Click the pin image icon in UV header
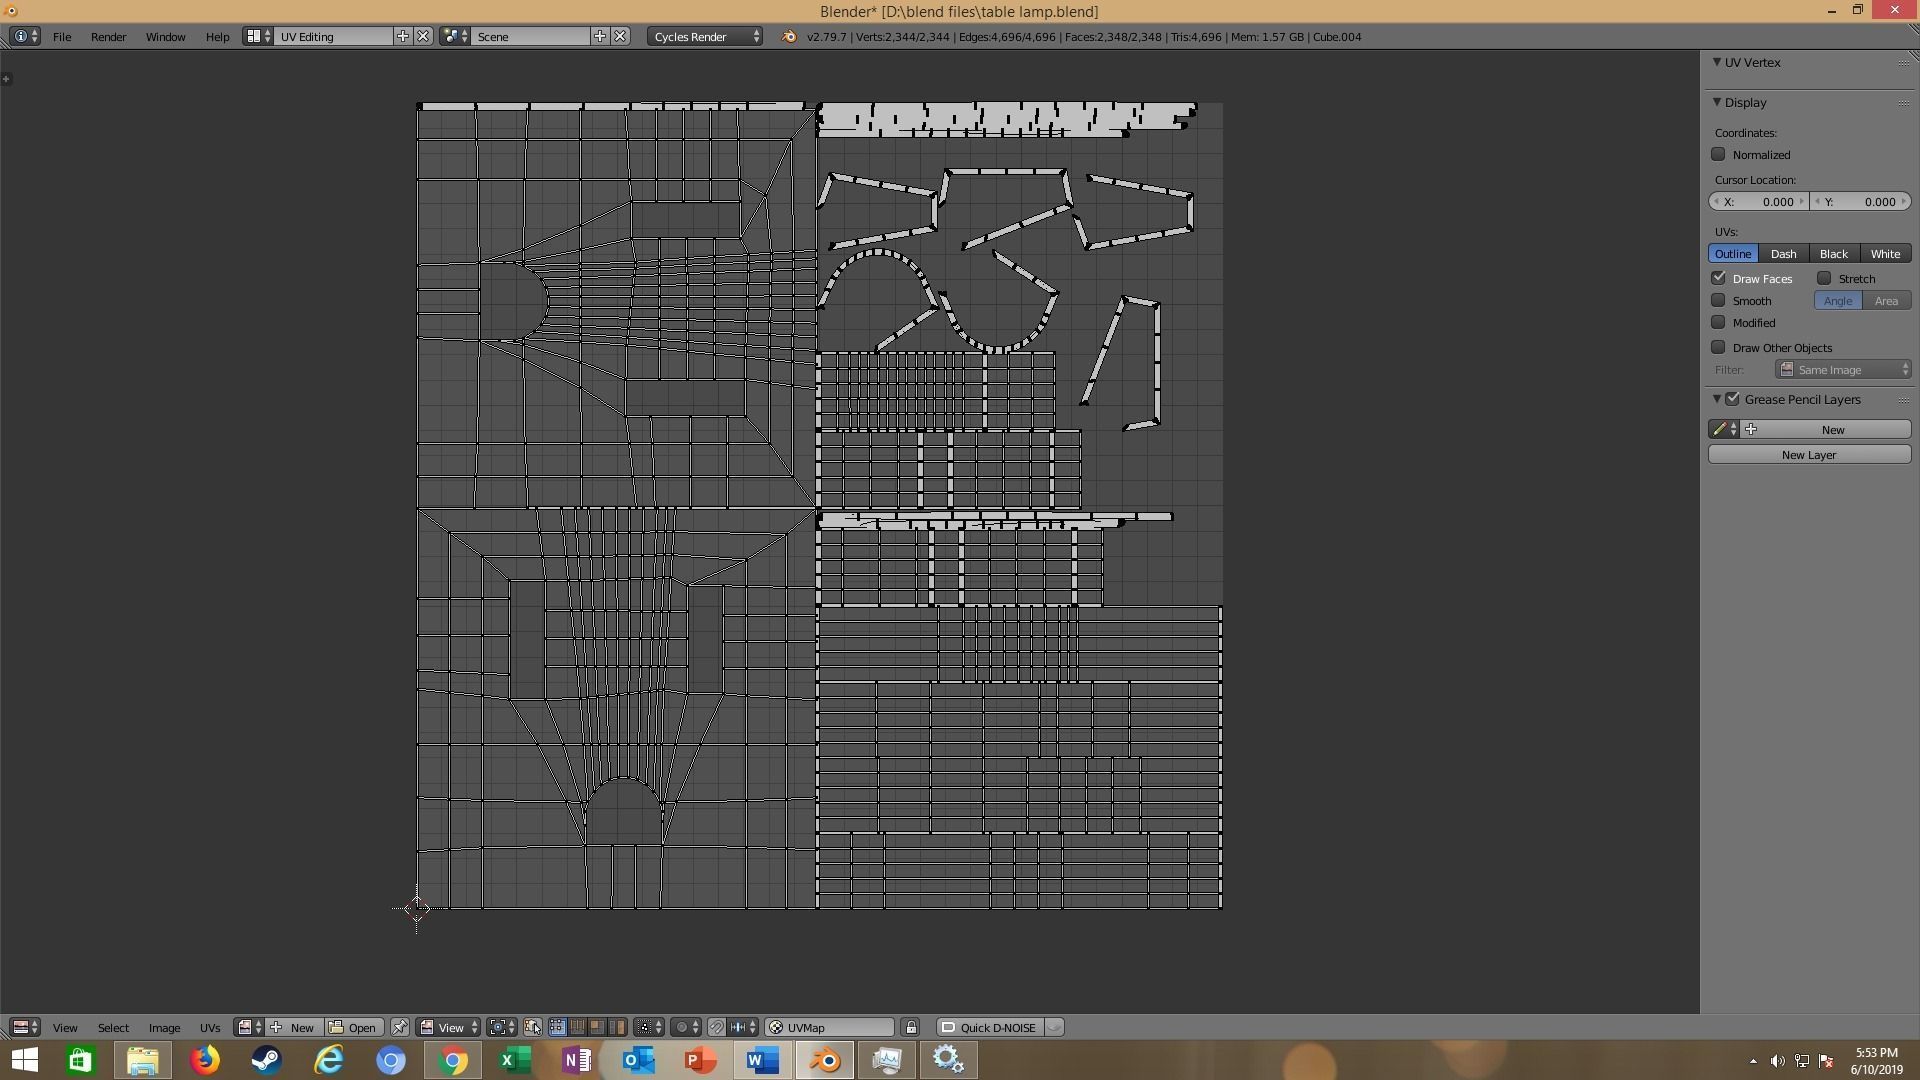 coord(399,1027)
